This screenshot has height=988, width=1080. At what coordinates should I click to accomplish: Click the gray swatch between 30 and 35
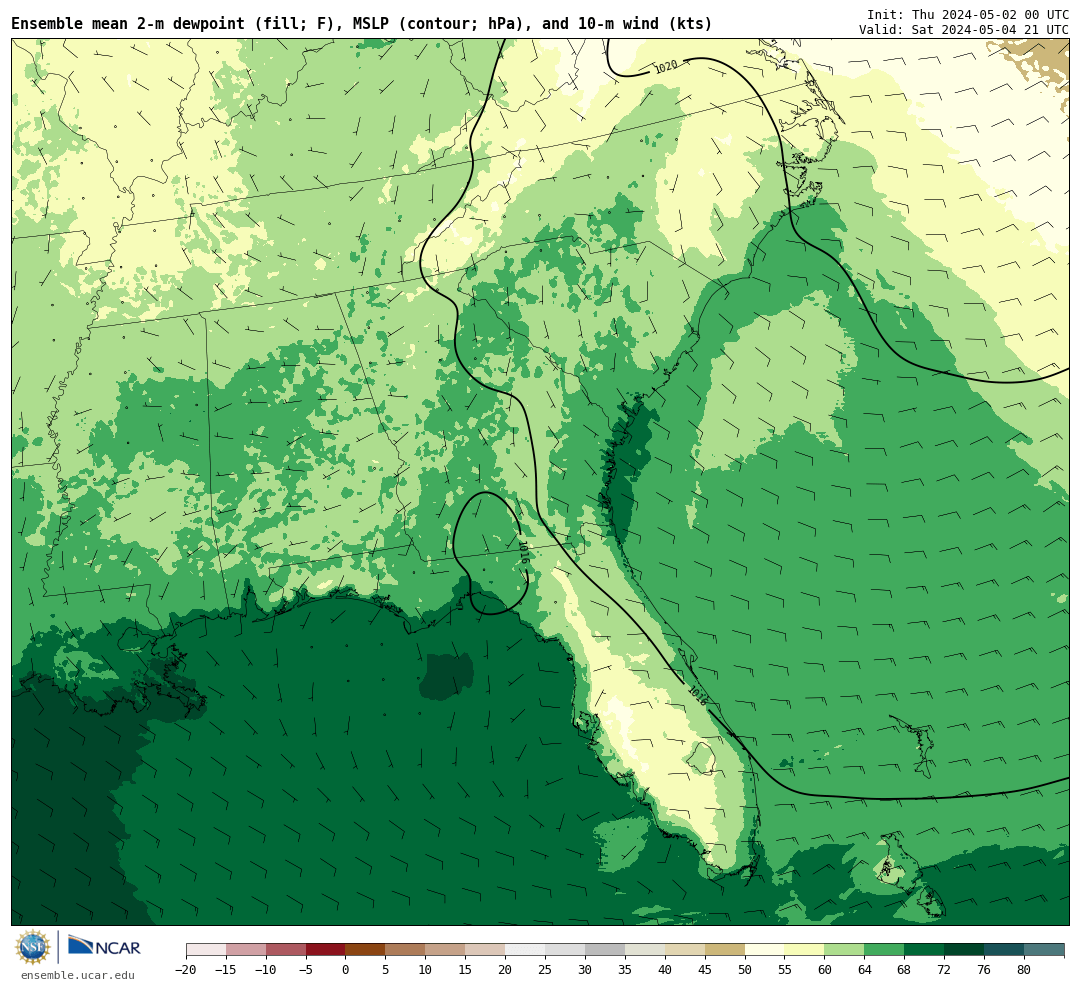[x=605, y=949]
